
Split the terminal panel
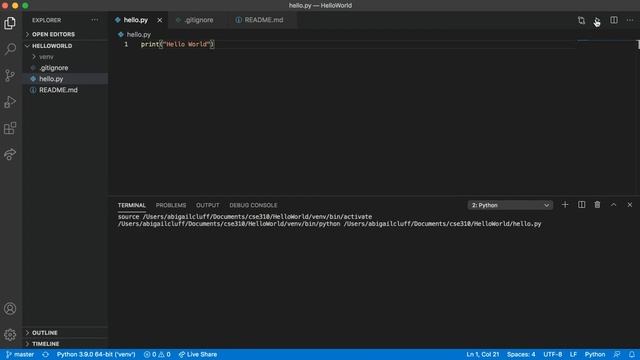(581, 204)
